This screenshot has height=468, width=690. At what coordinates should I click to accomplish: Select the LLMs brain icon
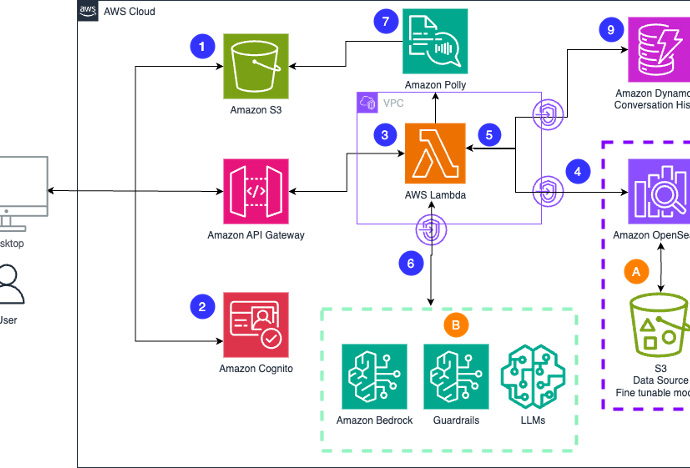point(532,376)
